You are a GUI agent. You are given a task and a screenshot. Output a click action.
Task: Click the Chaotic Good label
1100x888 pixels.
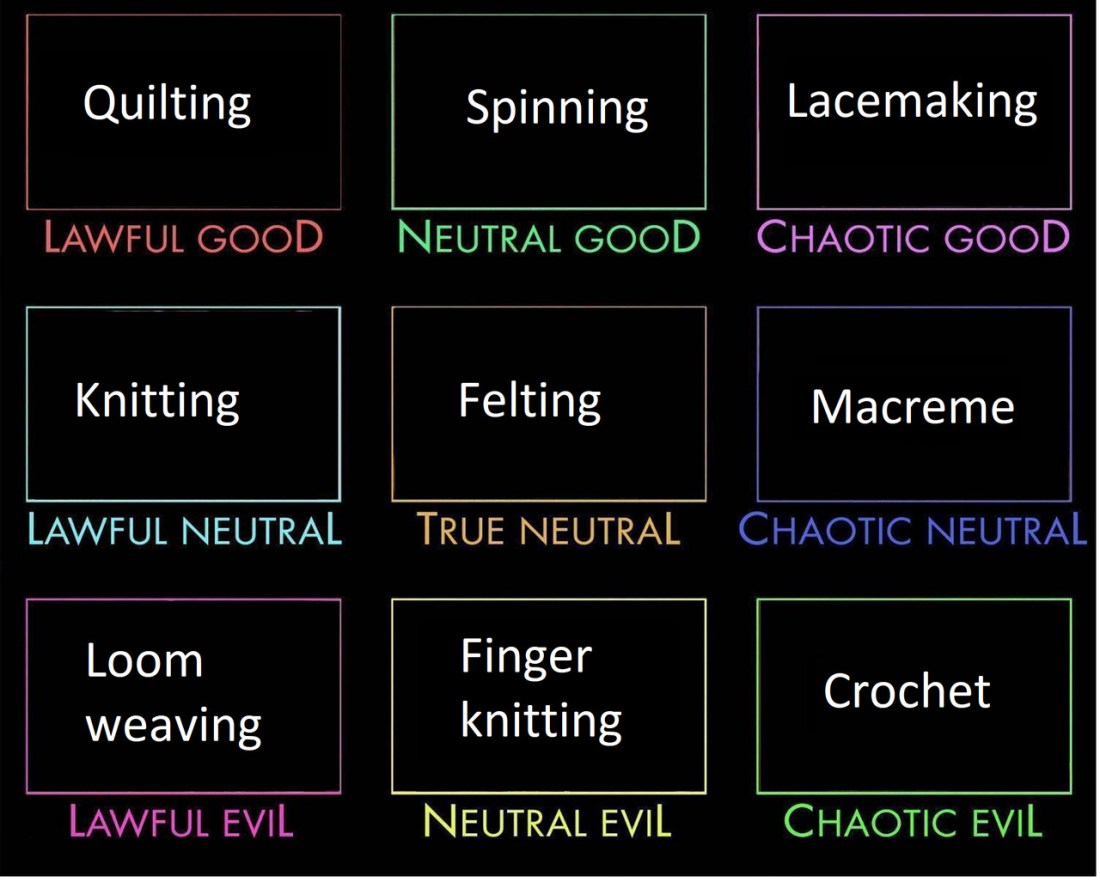[914, 238]
